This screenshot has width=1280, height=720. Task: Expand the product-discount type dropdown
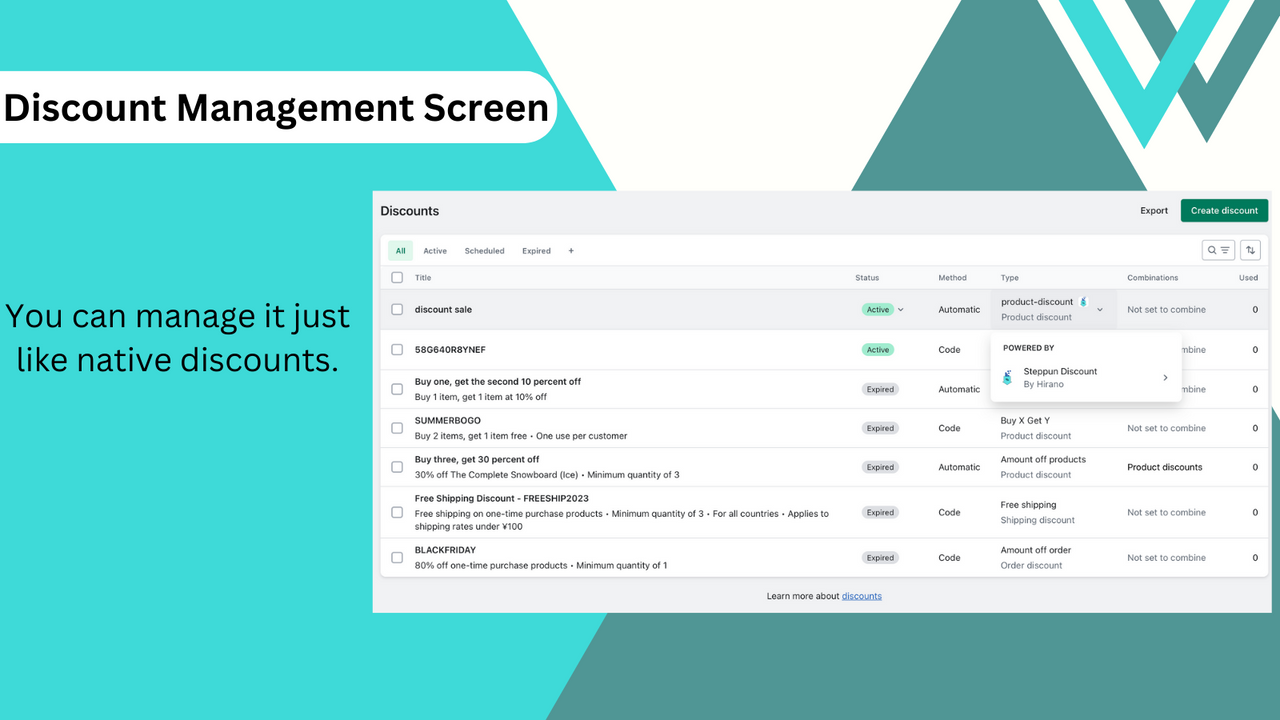(x=1099, y=309)
